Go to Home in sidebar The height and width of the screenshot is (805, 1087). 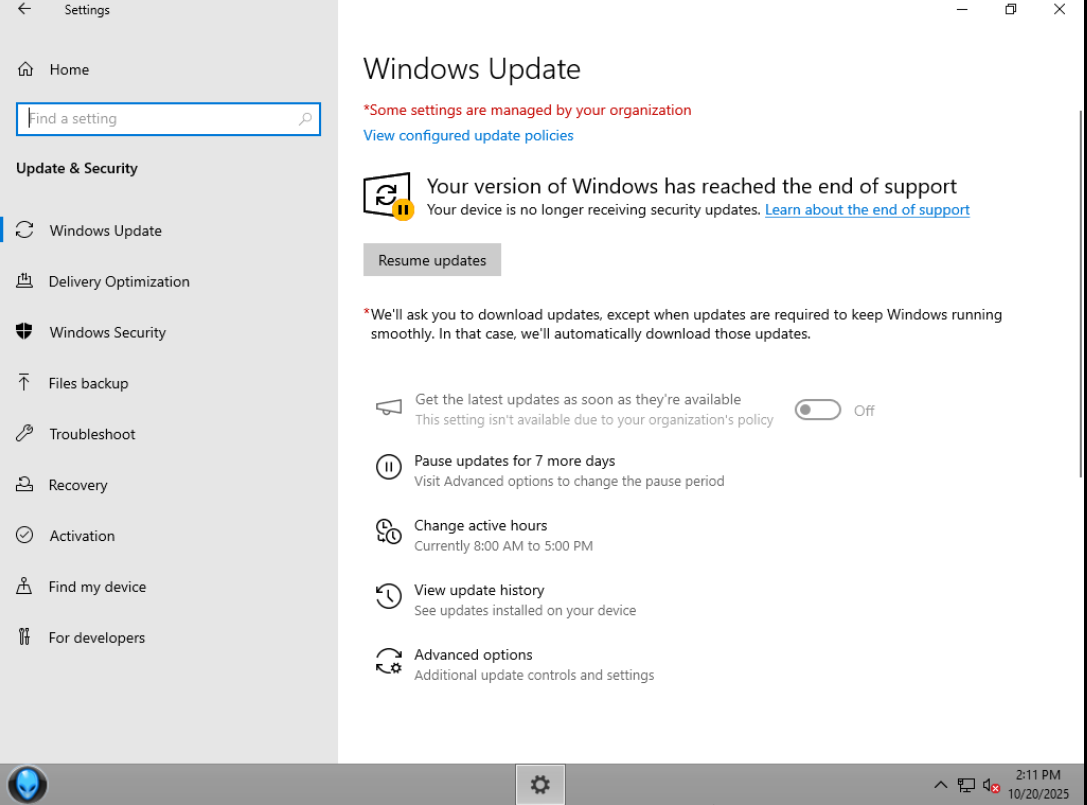coord(69,69)
